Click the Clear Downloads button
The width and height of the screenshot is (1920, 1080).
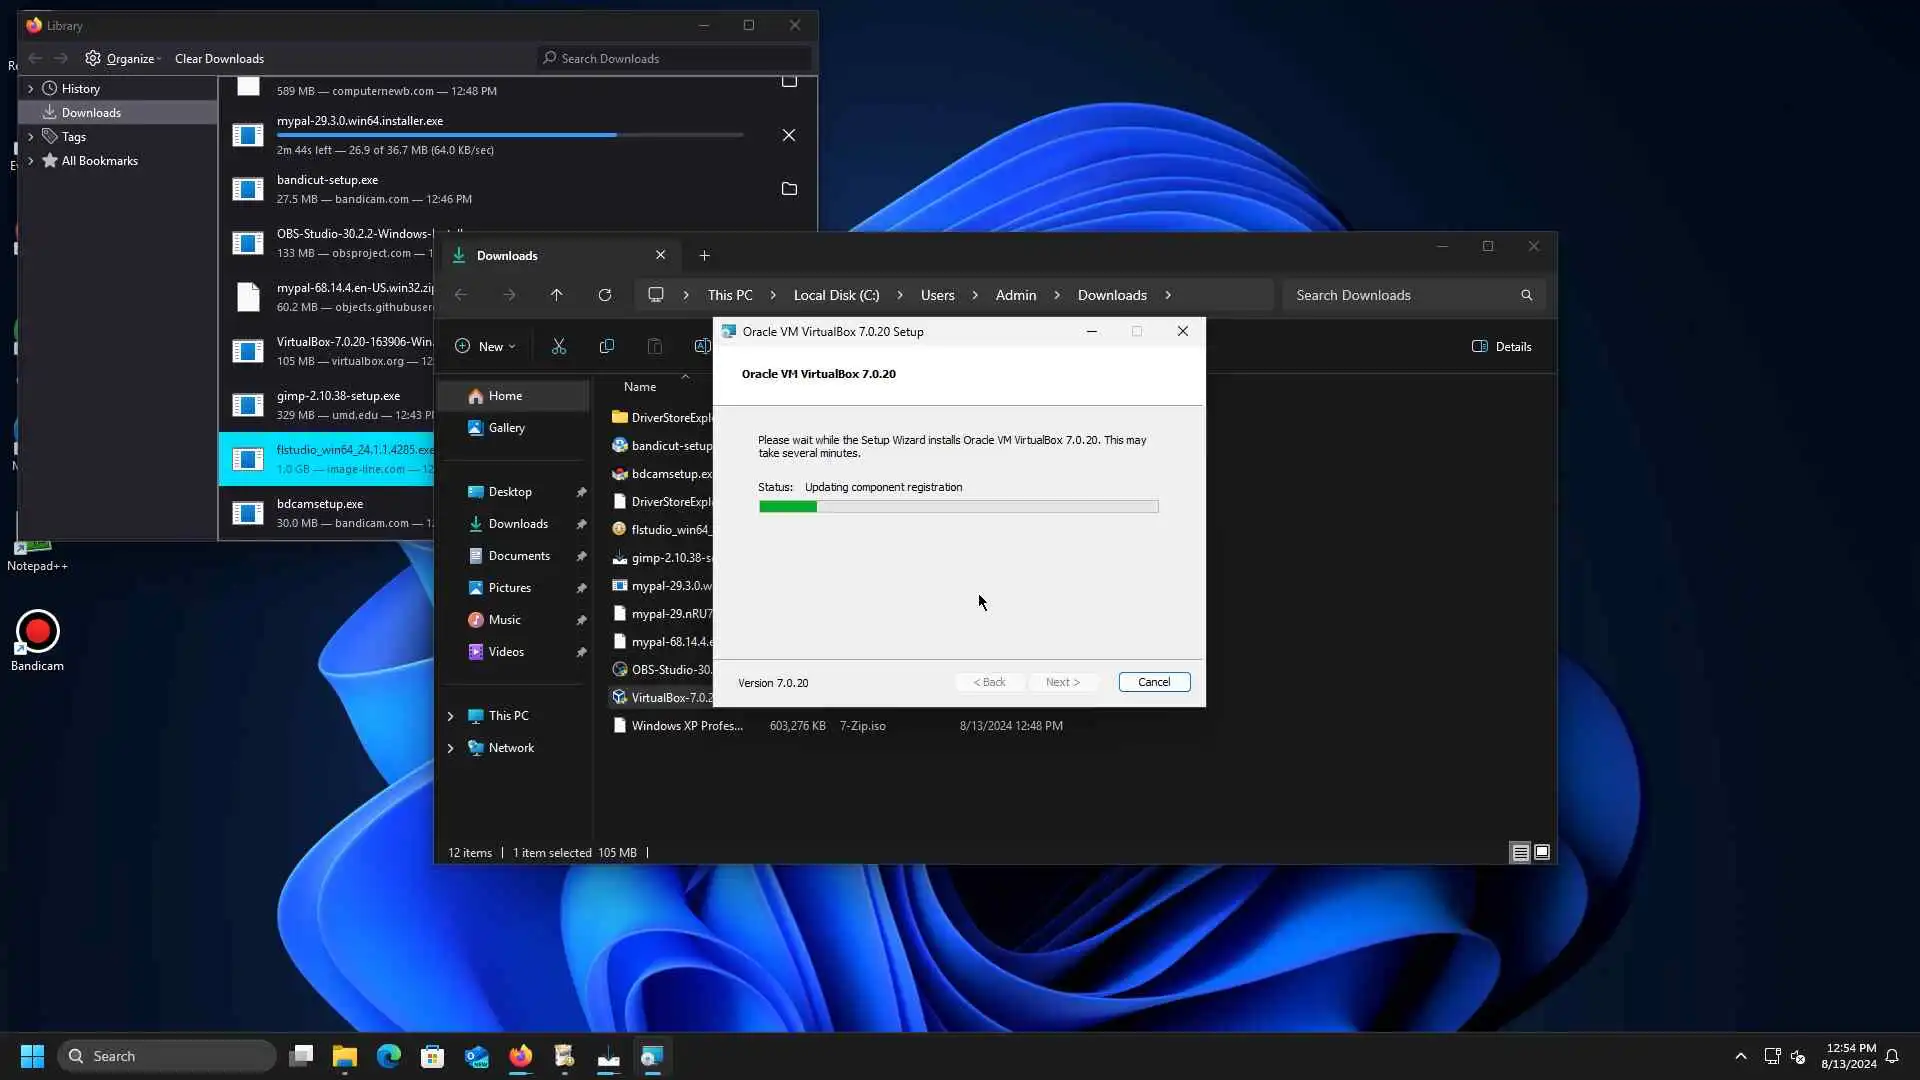coord(219,59)
